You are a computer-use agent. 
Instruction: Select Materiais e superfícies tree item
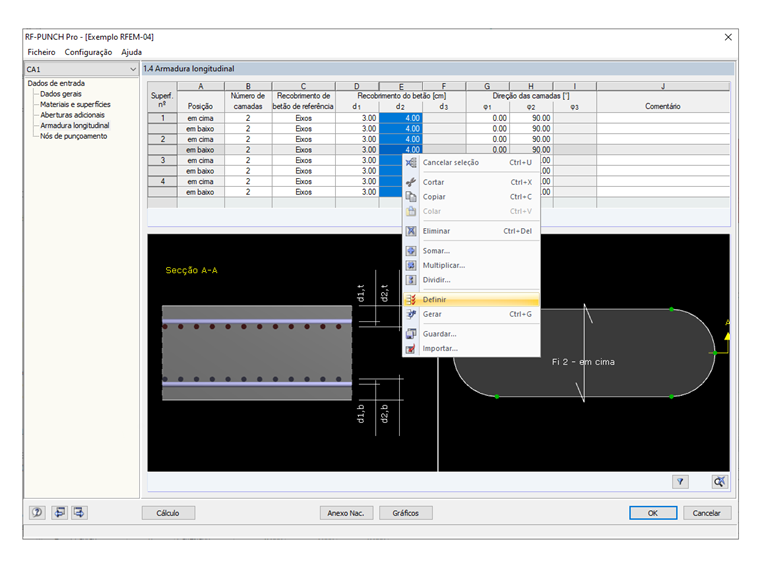tap(75, 104)
